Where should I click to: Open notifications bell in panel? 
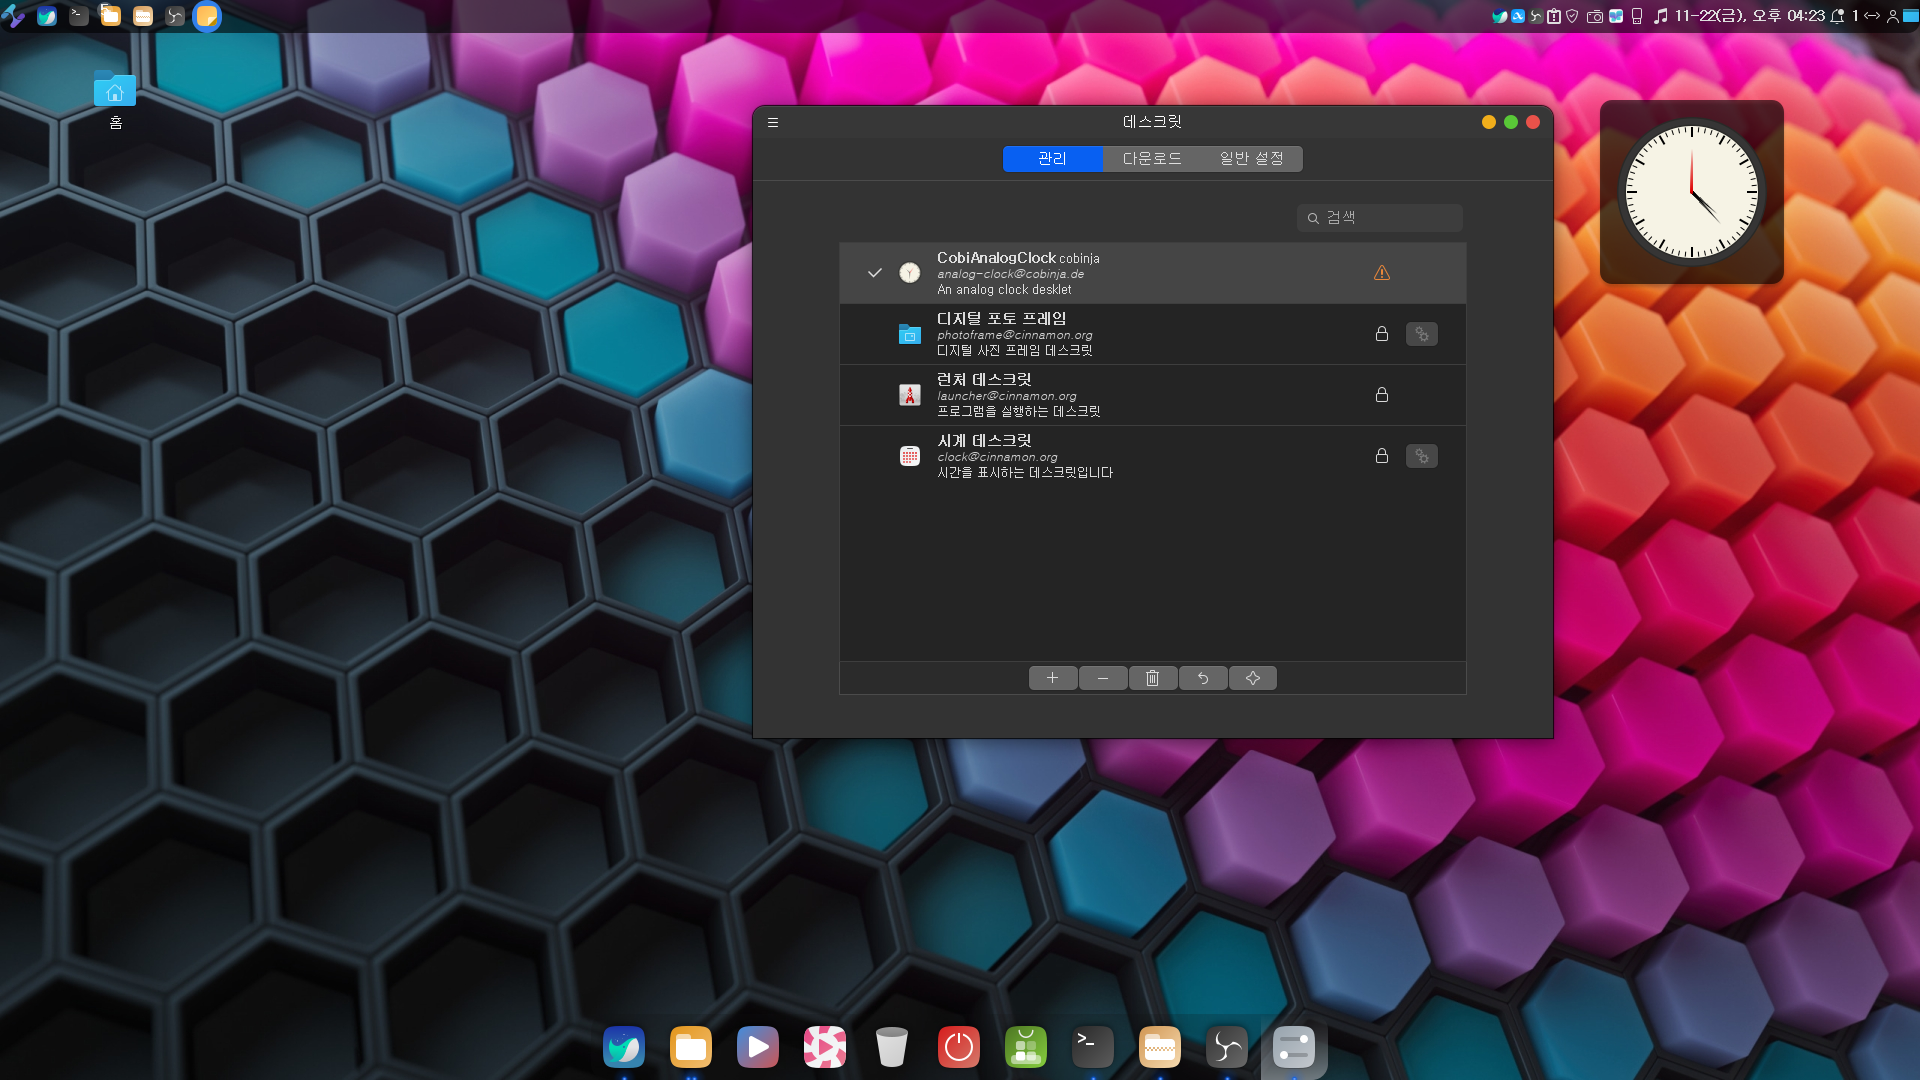coord(1837,16)
